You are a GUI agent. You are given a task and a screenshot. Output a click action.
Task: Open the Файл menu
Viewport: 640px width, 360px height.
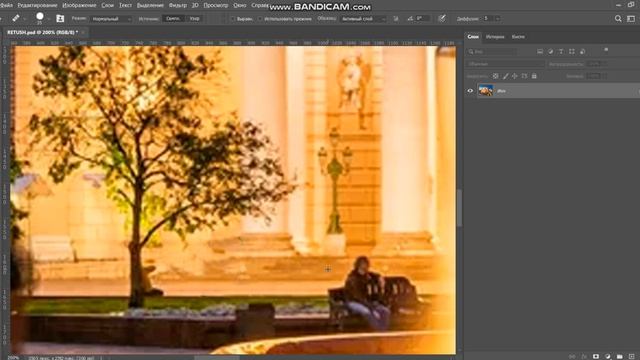(6, 5)
